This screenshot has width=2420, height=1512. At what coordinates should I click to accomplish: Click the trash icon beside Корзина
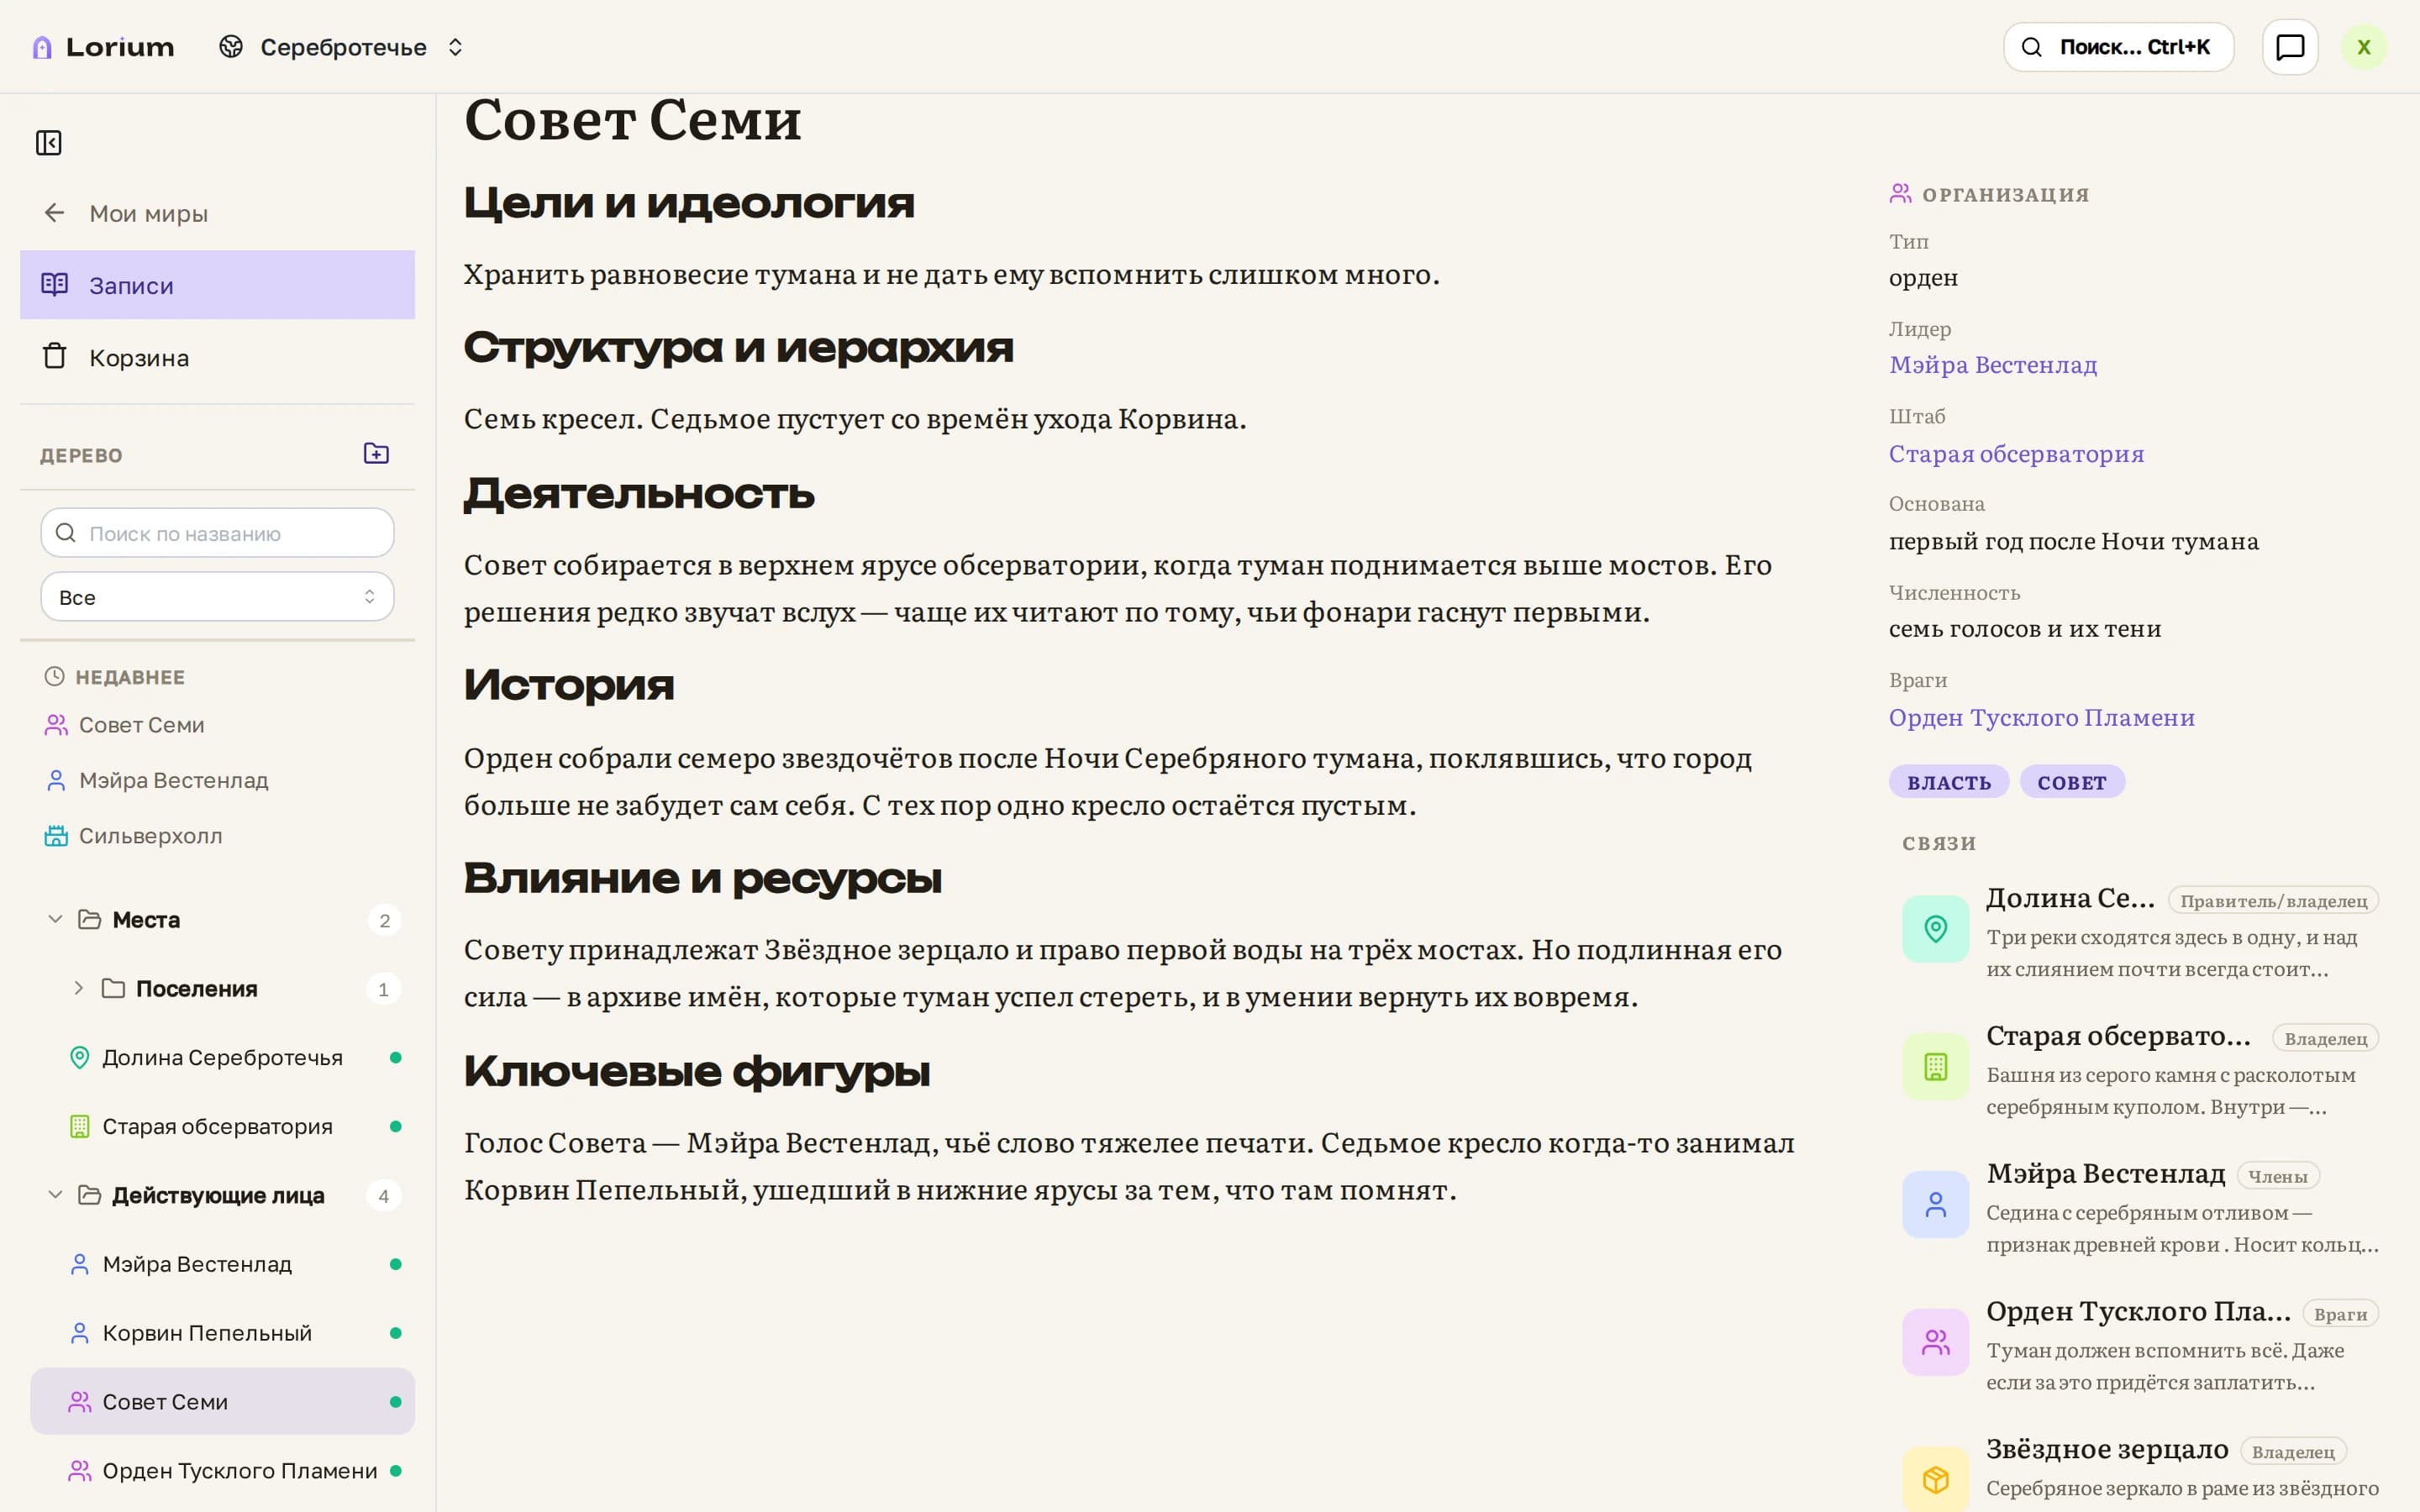(x=55, y=356)
